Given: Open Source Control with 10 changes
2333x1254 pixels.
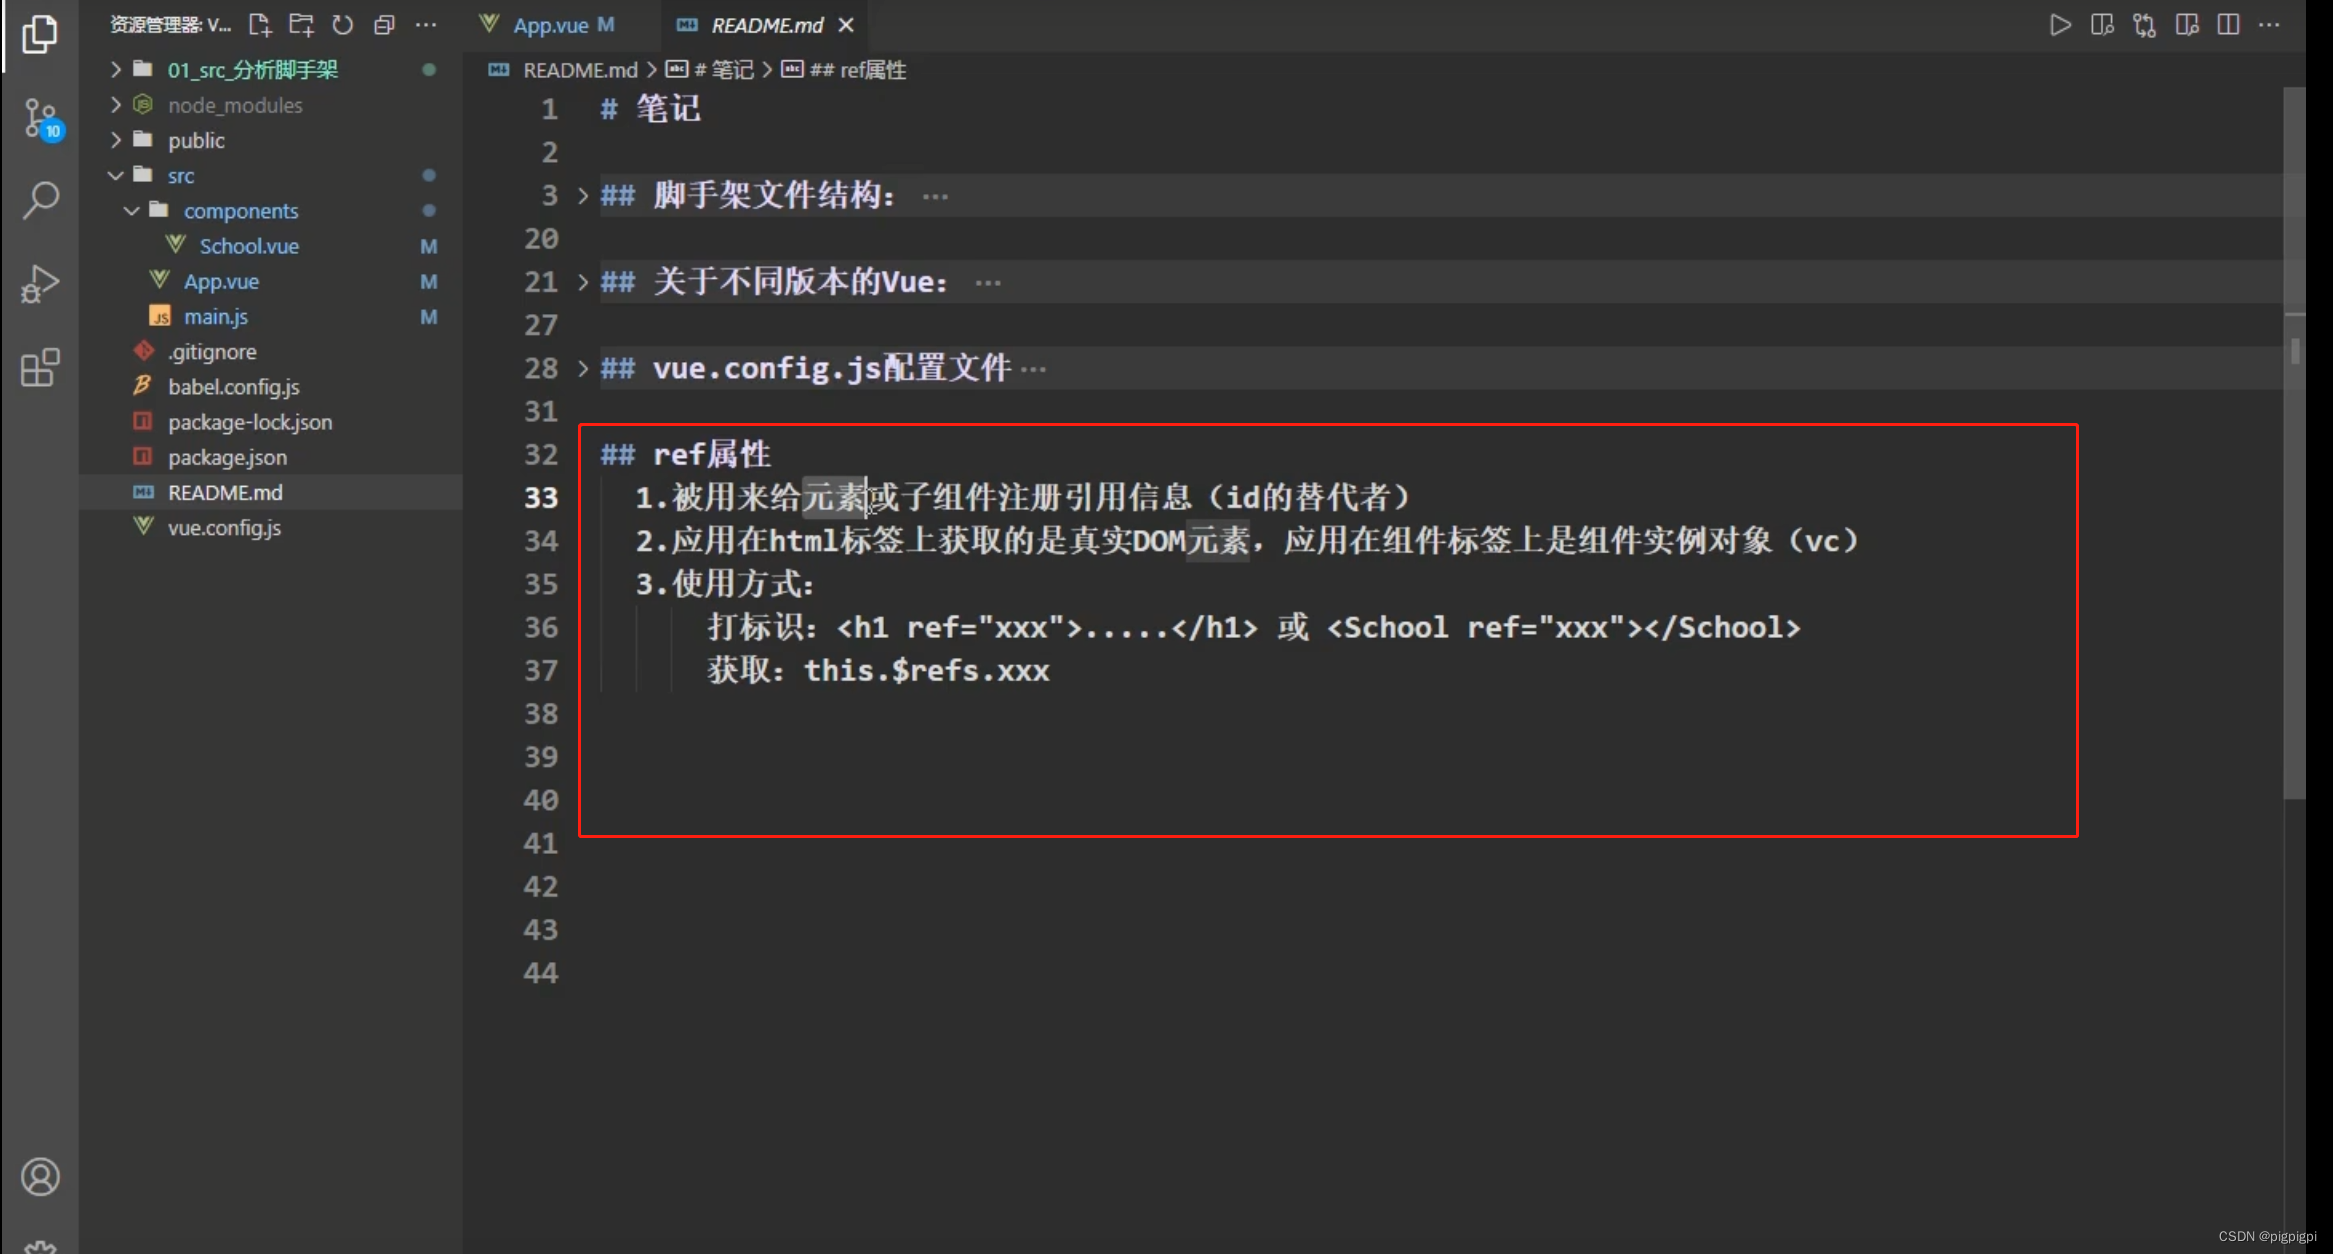Looking at the screenshot, I should click(41, 119).
